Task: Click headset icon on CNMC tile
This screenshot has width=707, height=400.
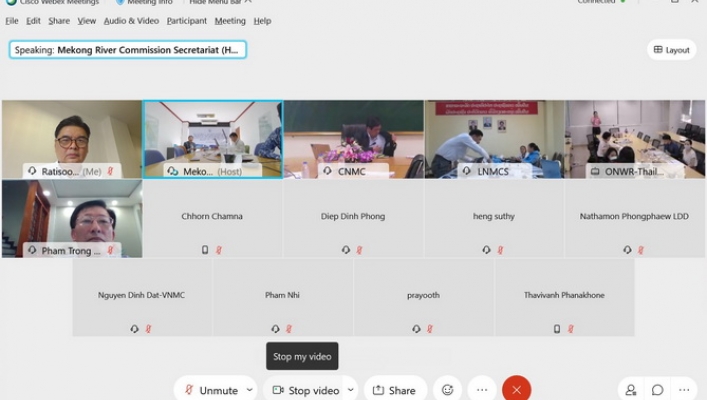Action: click(x=327, y=171)
